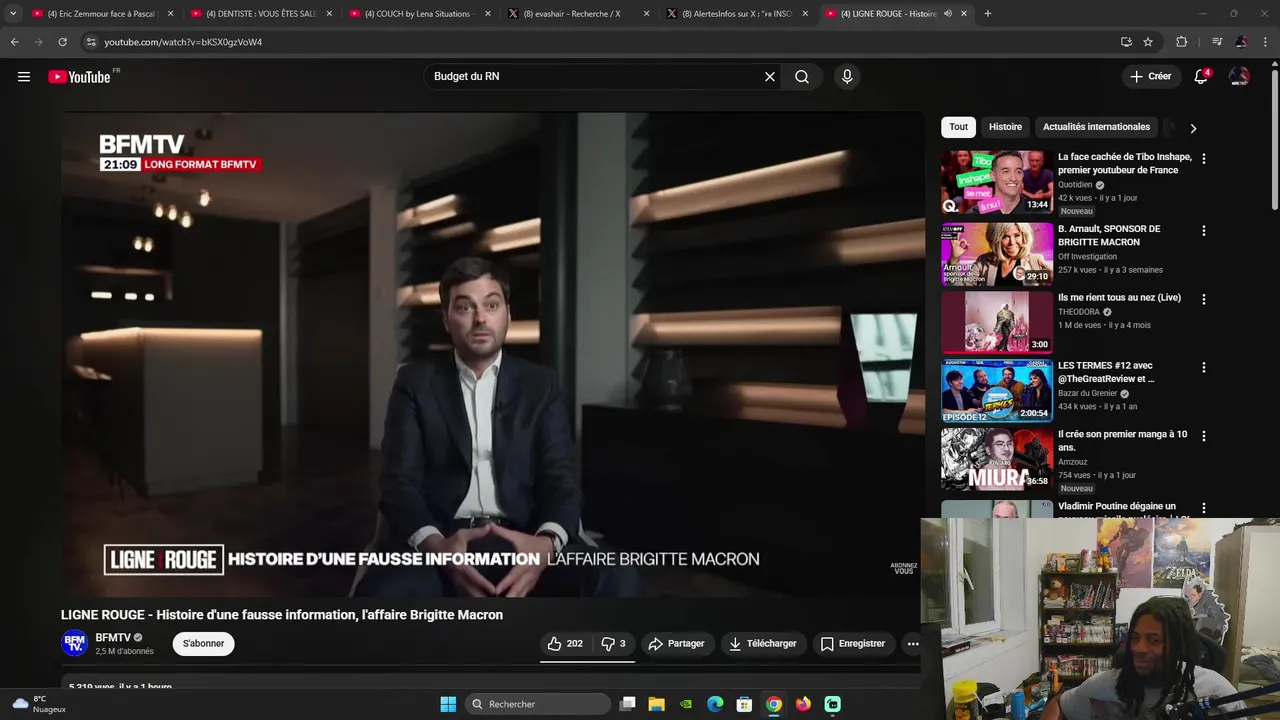
Task: Go to the YouTube home logo
Action: tap(79, 77)
